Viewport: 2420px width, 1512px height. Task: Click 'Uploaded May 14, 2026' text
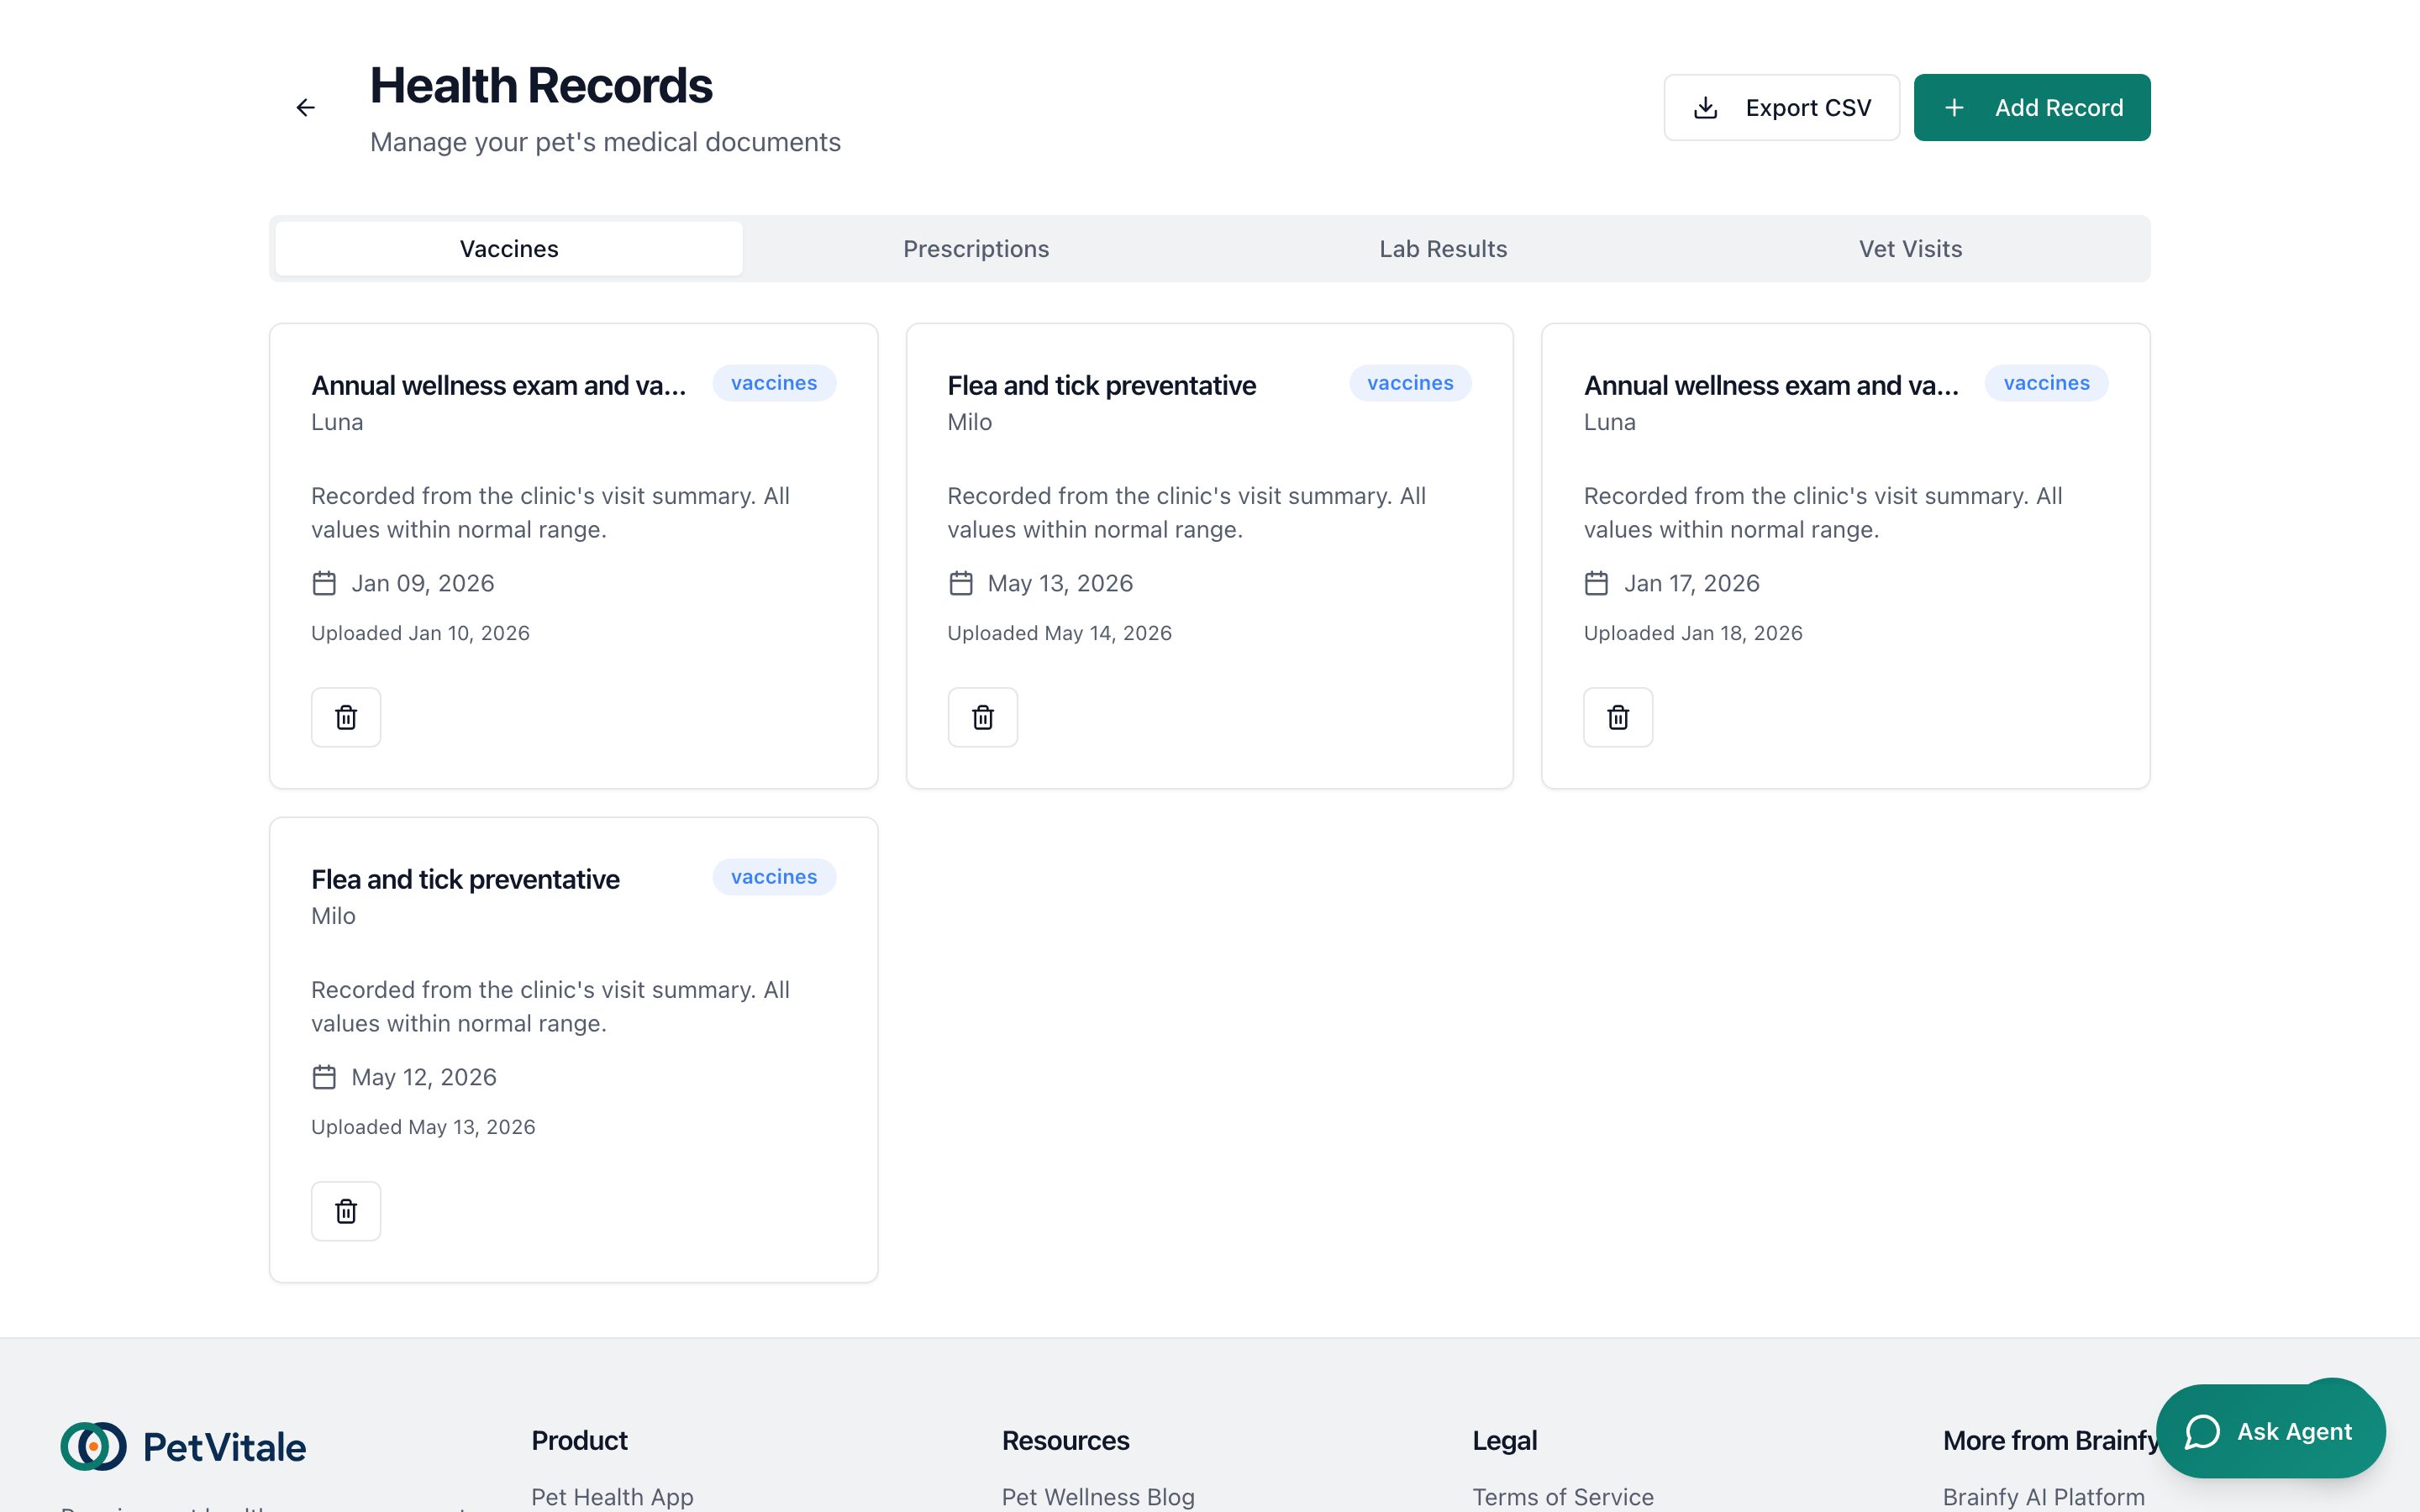coord(1059,633)
